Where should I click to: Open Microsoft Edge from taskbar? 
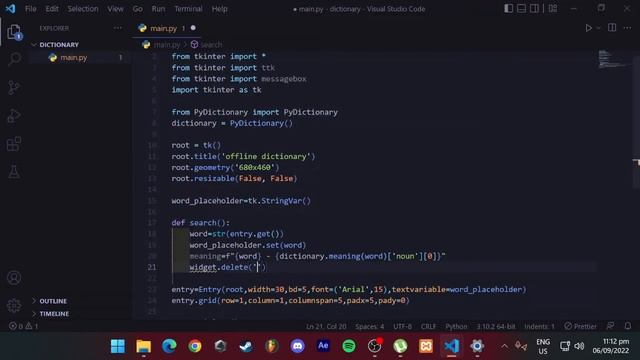(169, 346)
